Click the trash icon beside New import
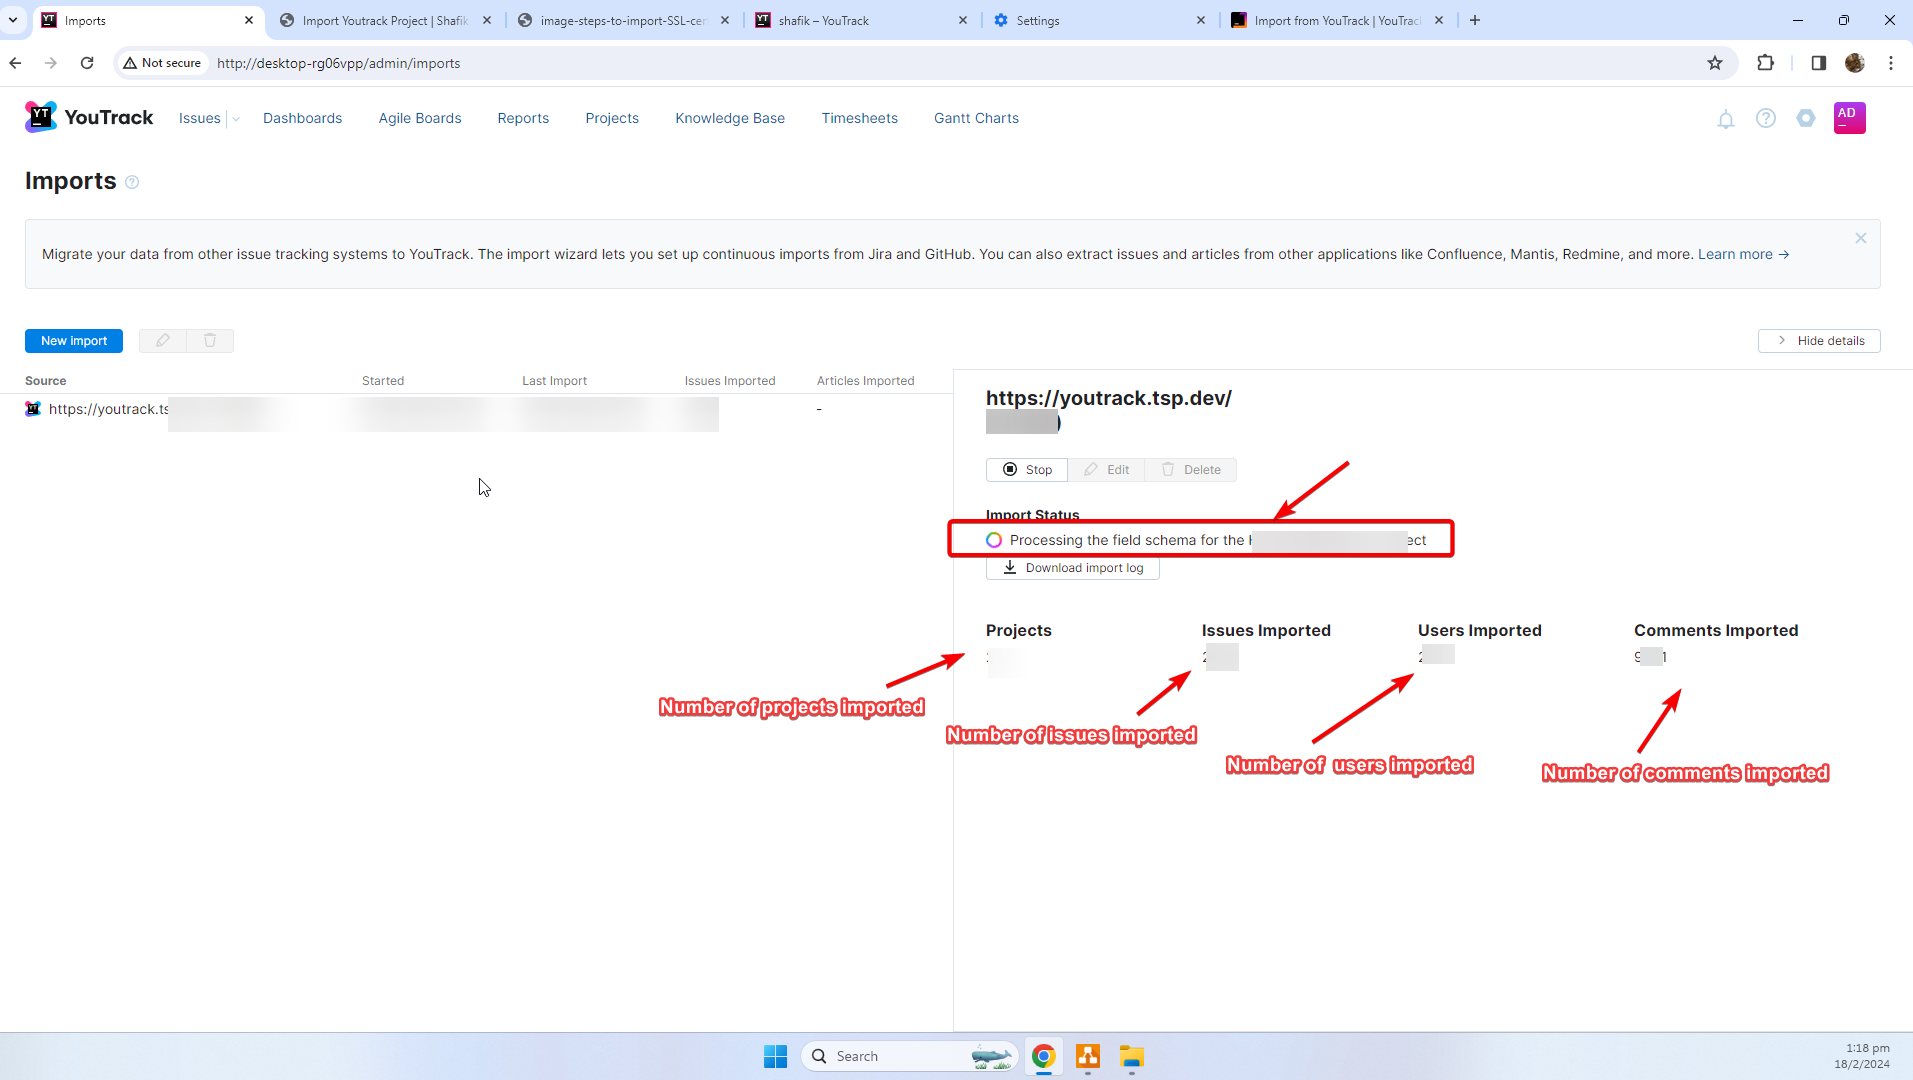Viewport: 1913px width, 1080px height. [x=210, y=341]
